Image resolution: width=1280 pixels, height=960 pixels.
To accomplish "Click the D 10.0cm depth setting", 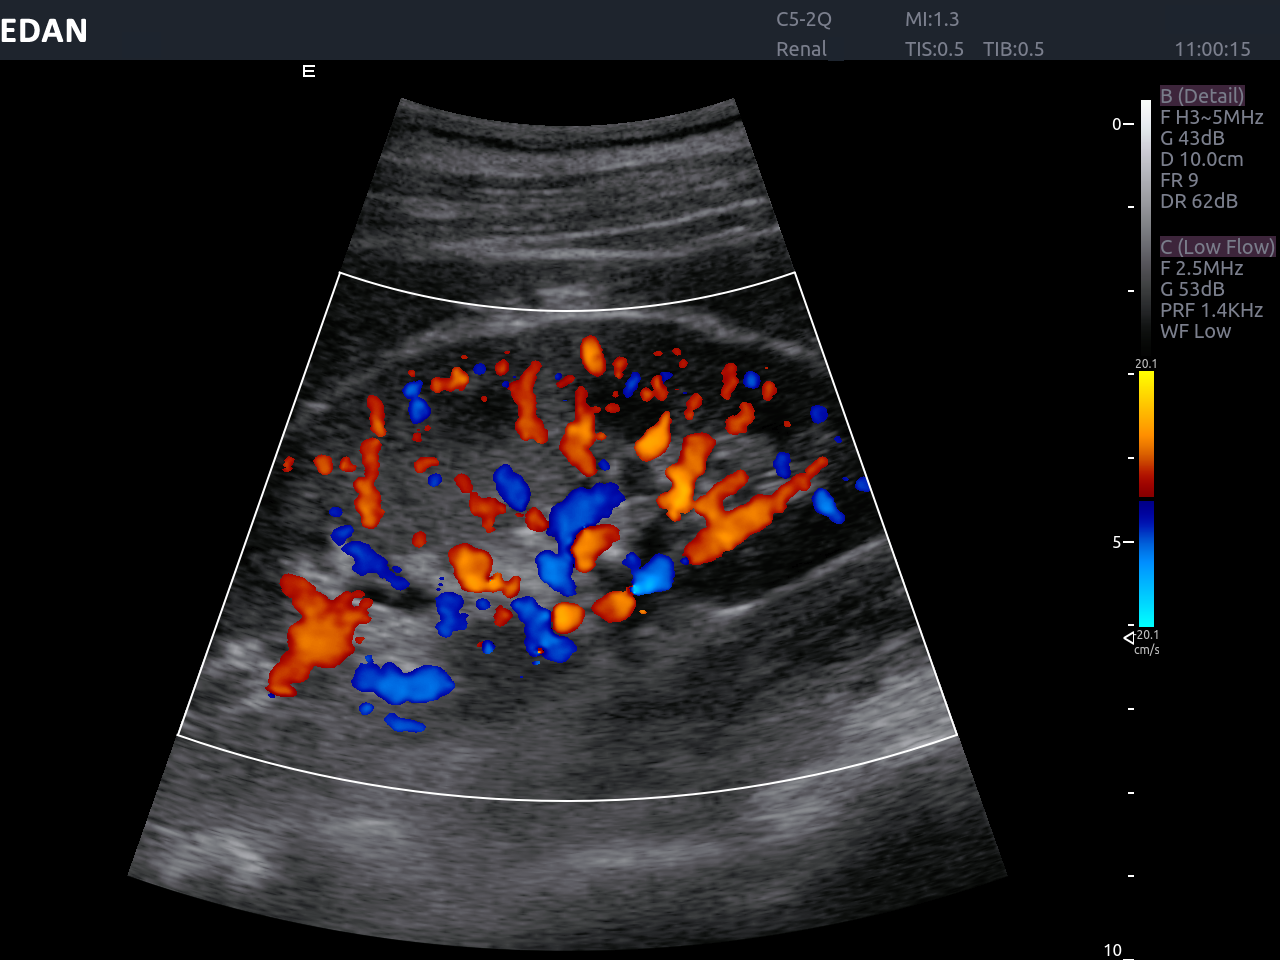I will pyautogui.click(x=1201, y=159).
